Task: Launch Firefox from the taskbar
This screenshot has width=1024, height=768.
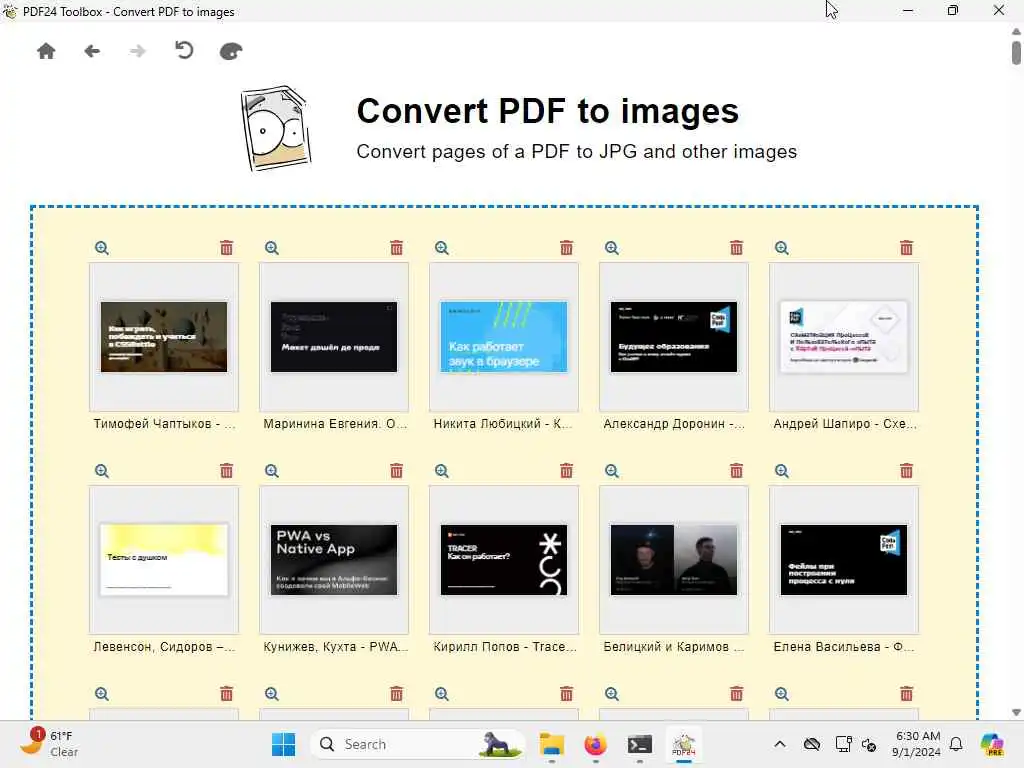Action: [595, 744]
